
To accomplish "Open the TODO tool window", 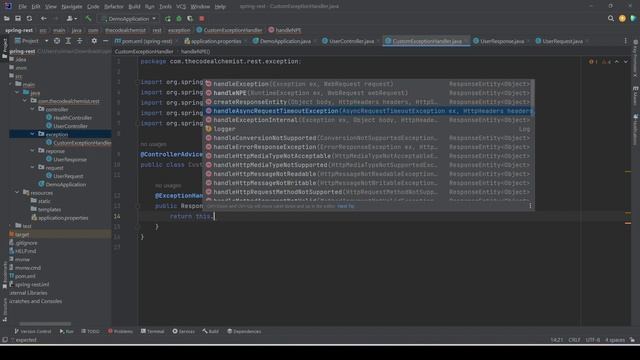I will pyautogui.click(x=90, y=331).
